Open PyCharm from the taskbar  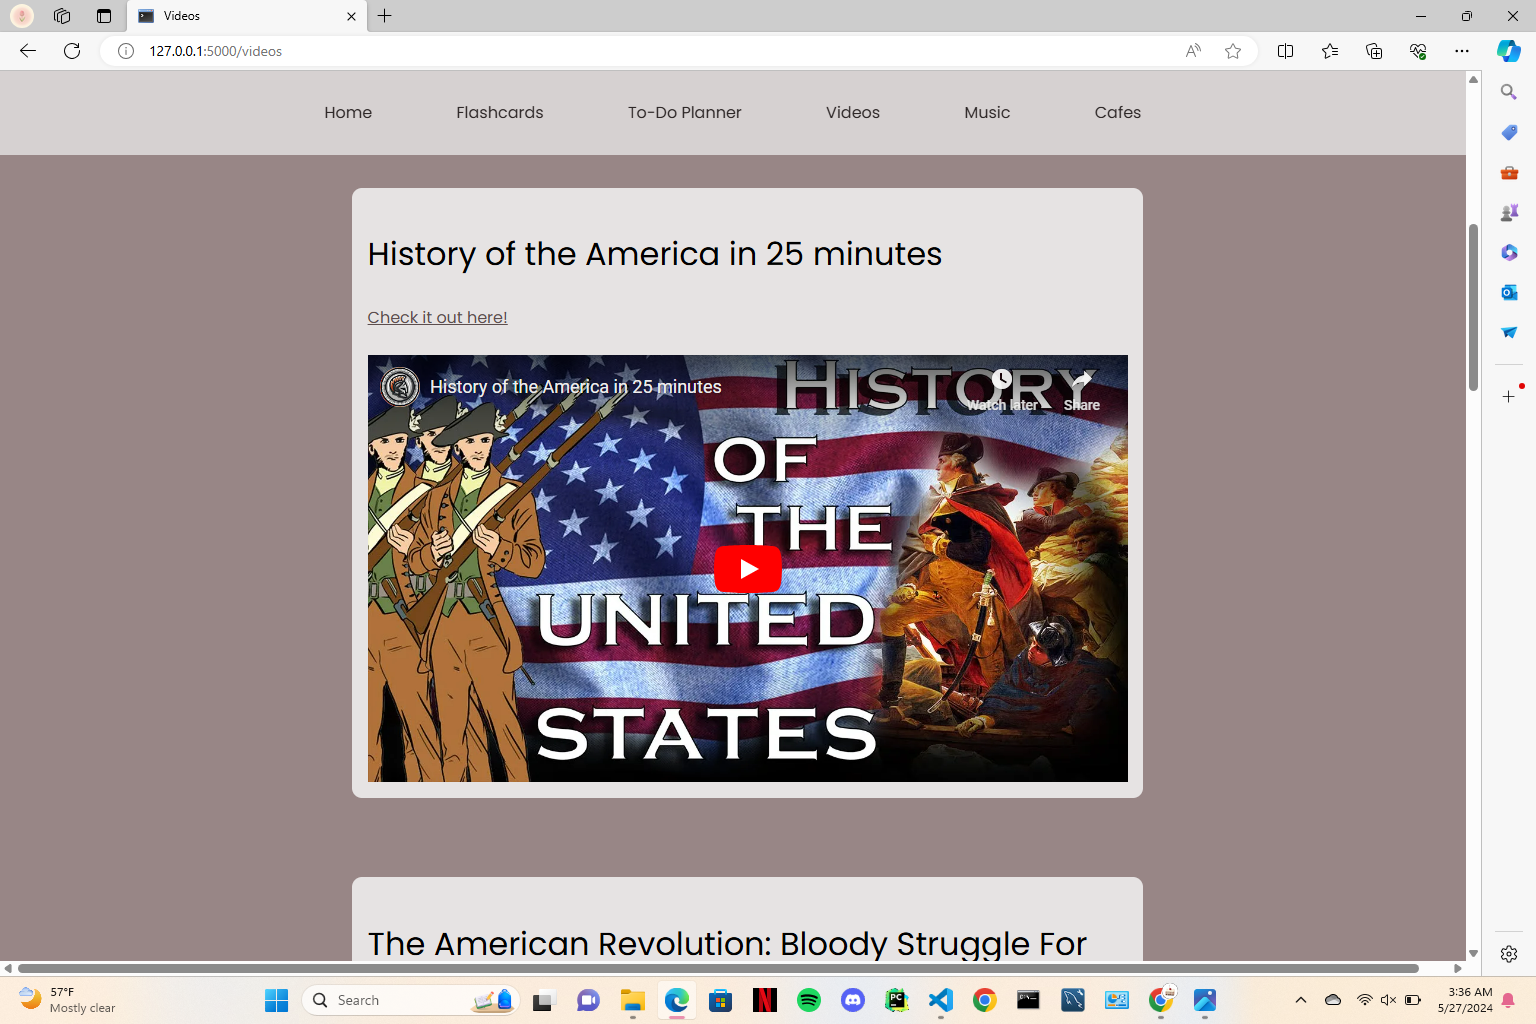tap(897, 1000)
